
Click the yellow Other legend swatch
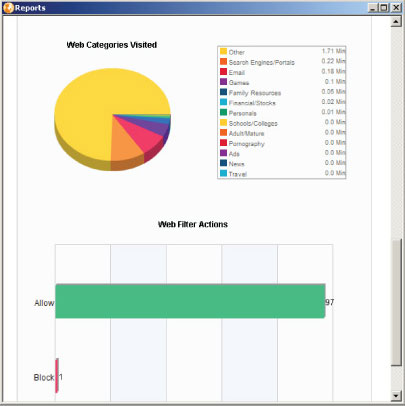click(x=223, y=51)
